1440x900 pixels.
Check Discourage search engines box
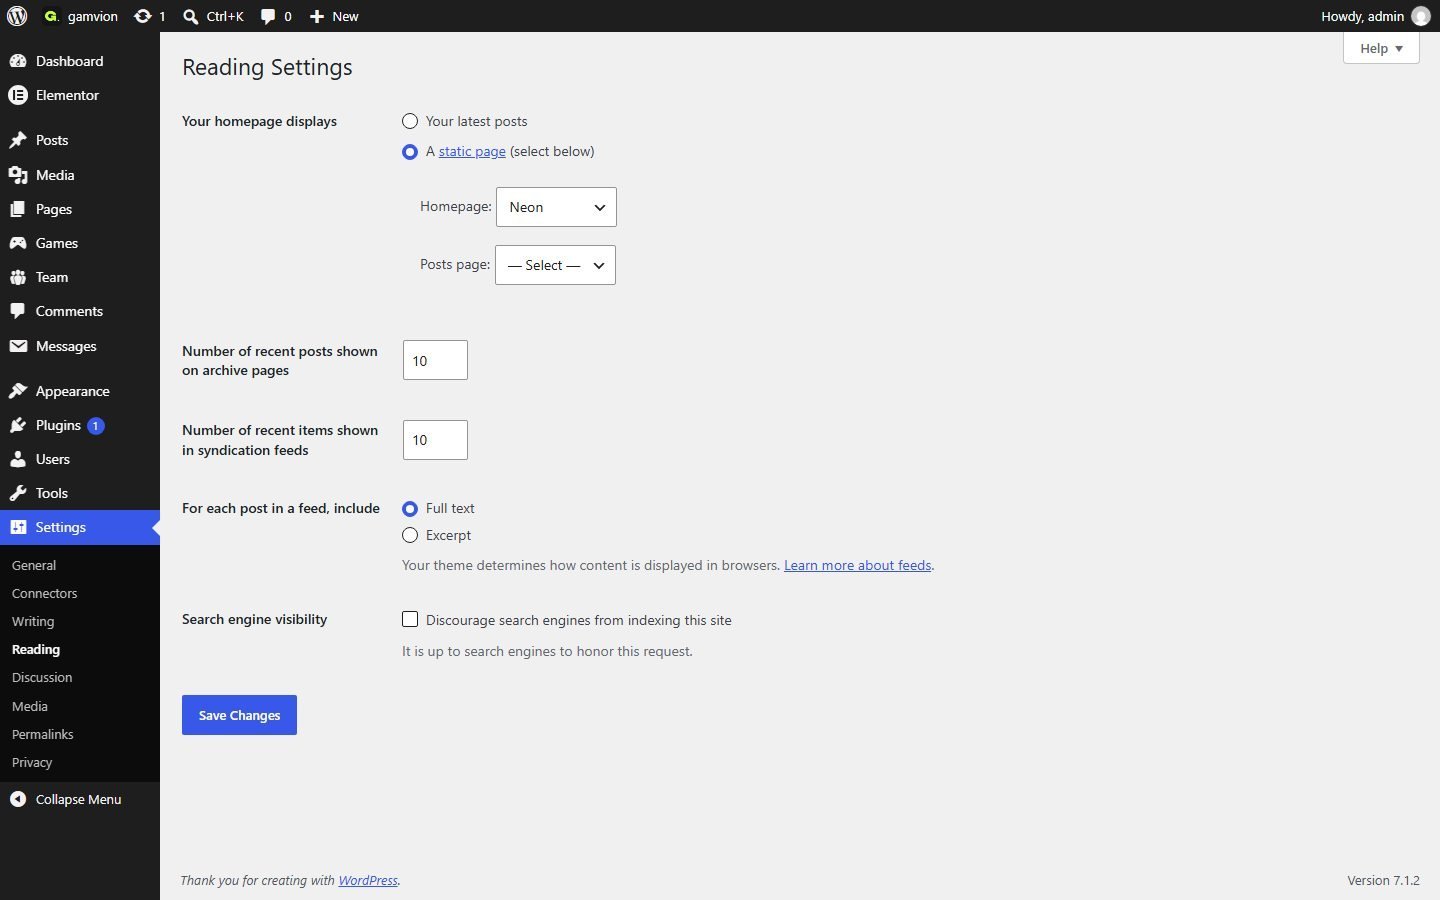tap(410, 620)
